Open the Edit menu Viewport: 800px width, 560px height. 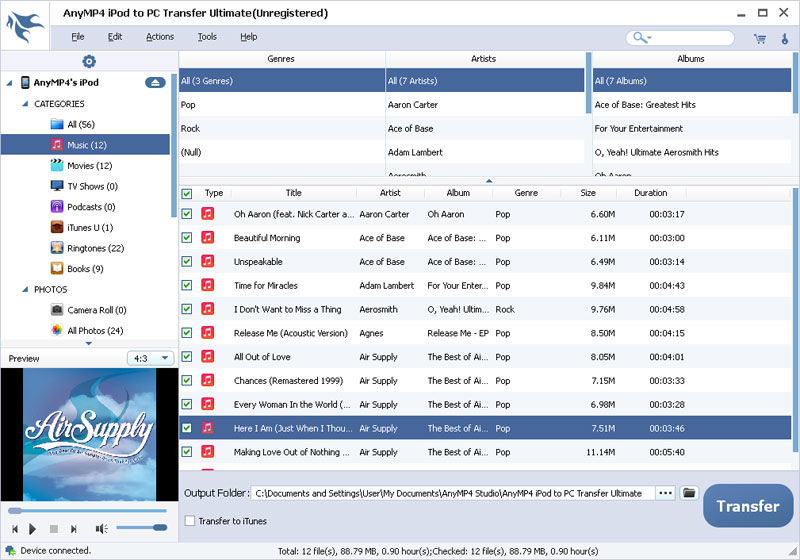click(x=115, y=37)
